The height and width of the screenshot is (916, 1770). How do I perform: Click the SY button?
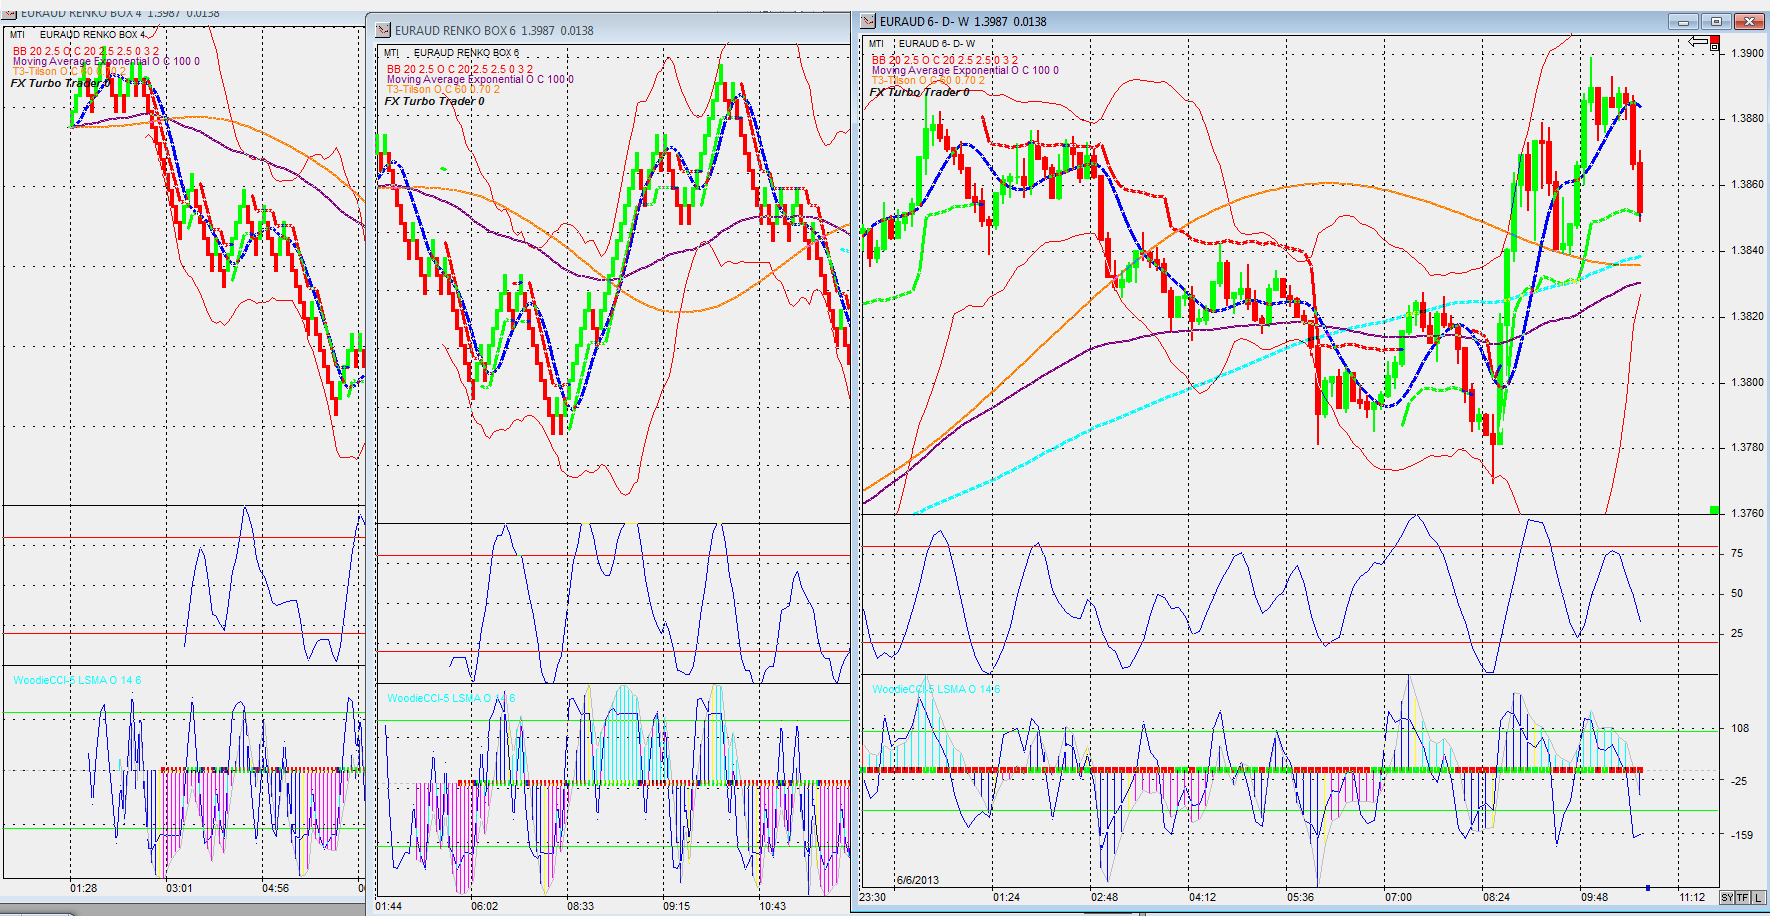[x=1727, y=898]
